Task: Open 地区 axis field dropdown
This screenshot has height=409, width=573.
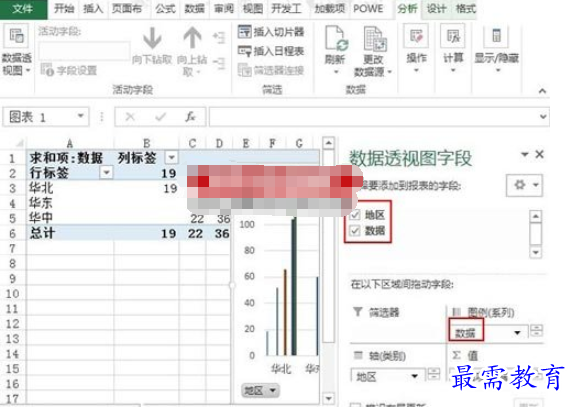Action: click(x=414, y=376)
